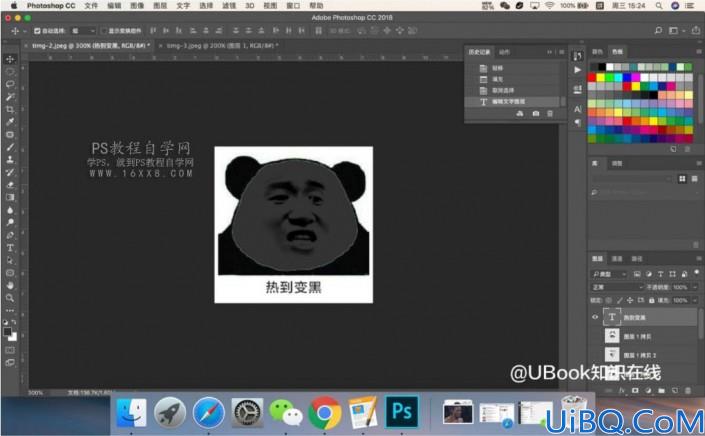Select the first history state row
Image resolution: width=705 pixels, height=436 pixels.
pos(513,68)
